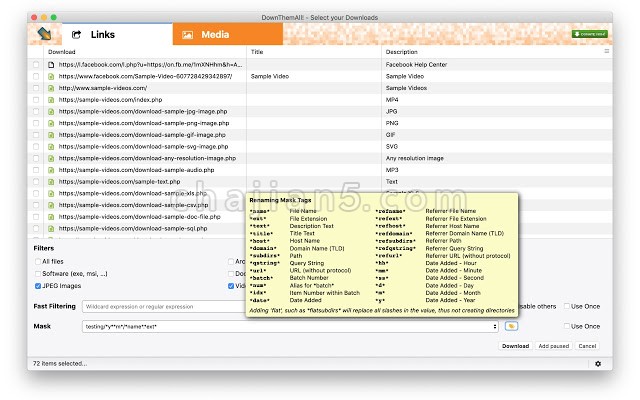The image size is (640, 400).
Task: Switch to the Media tab
Action: (x=228, y=34)
